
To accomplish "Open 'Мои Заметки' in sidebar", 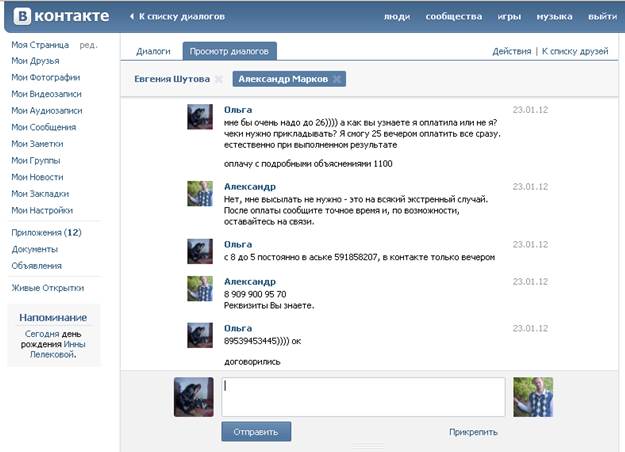I will point(37,144).
